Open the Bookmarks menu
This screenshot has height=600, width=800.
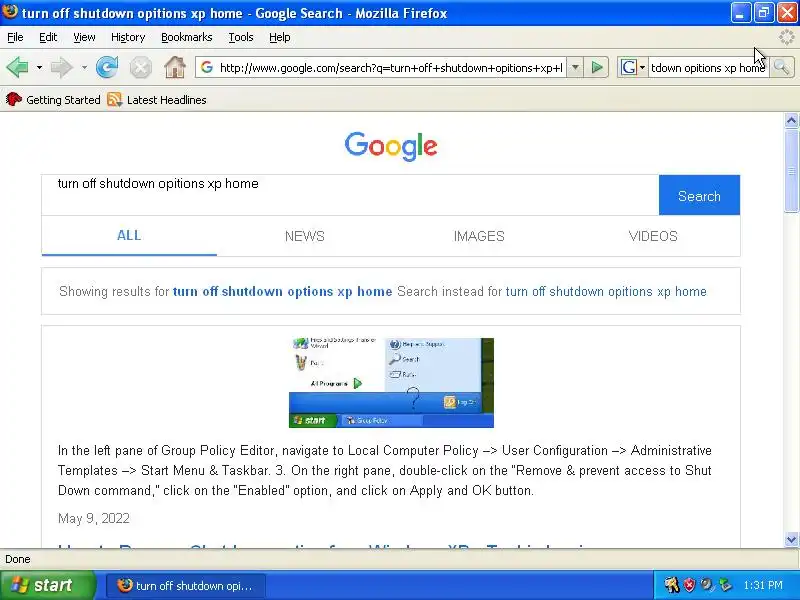(x=187, y=37)
